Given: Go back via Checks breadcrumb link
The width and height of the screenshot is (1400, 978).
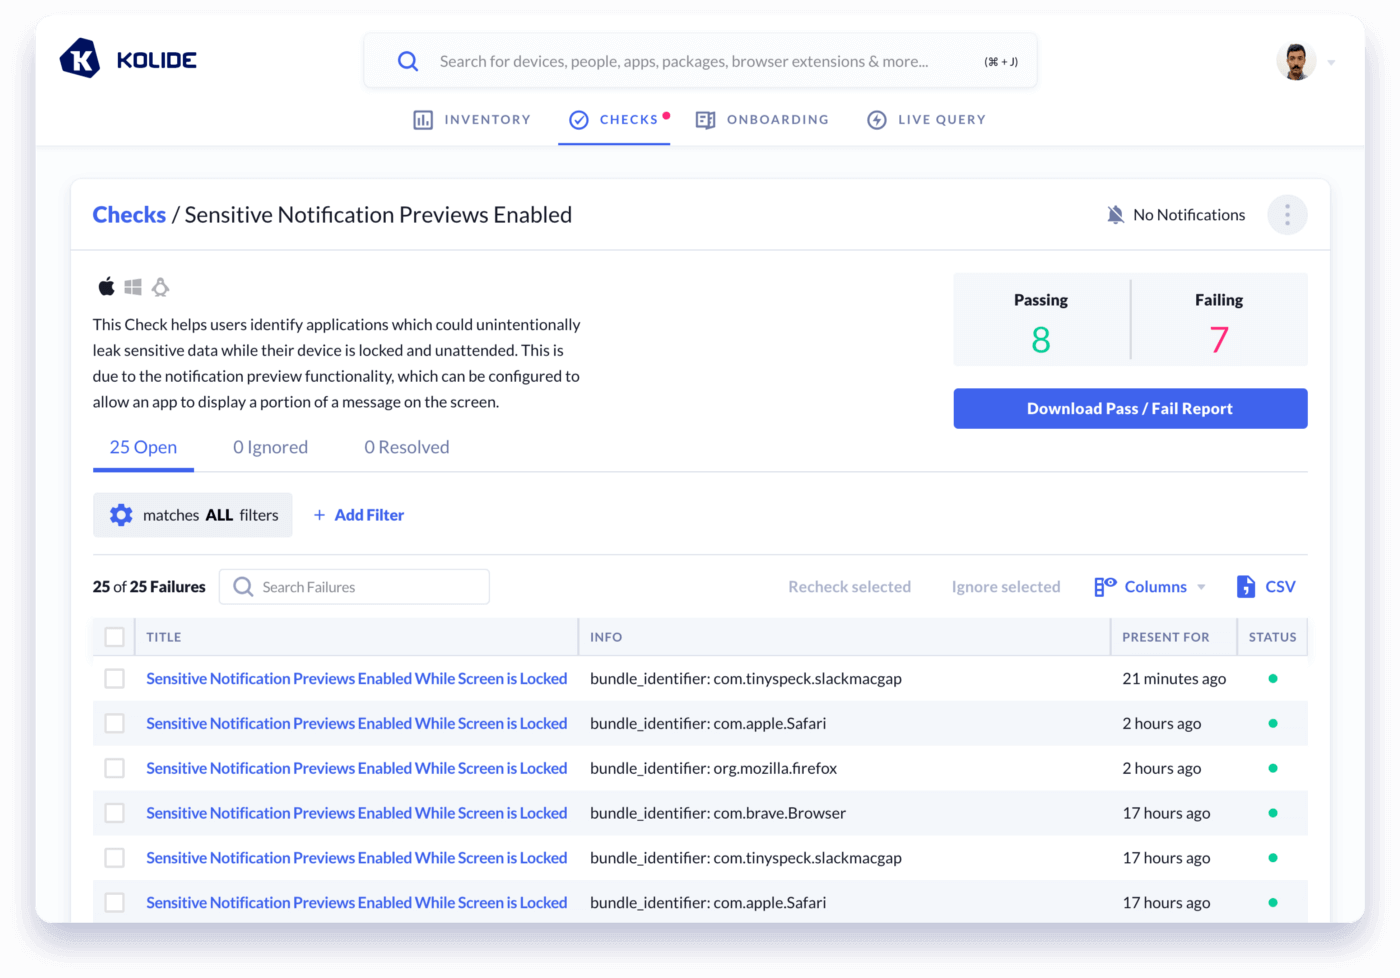Looking at the screenshot, I should click(x=129, y=215).
